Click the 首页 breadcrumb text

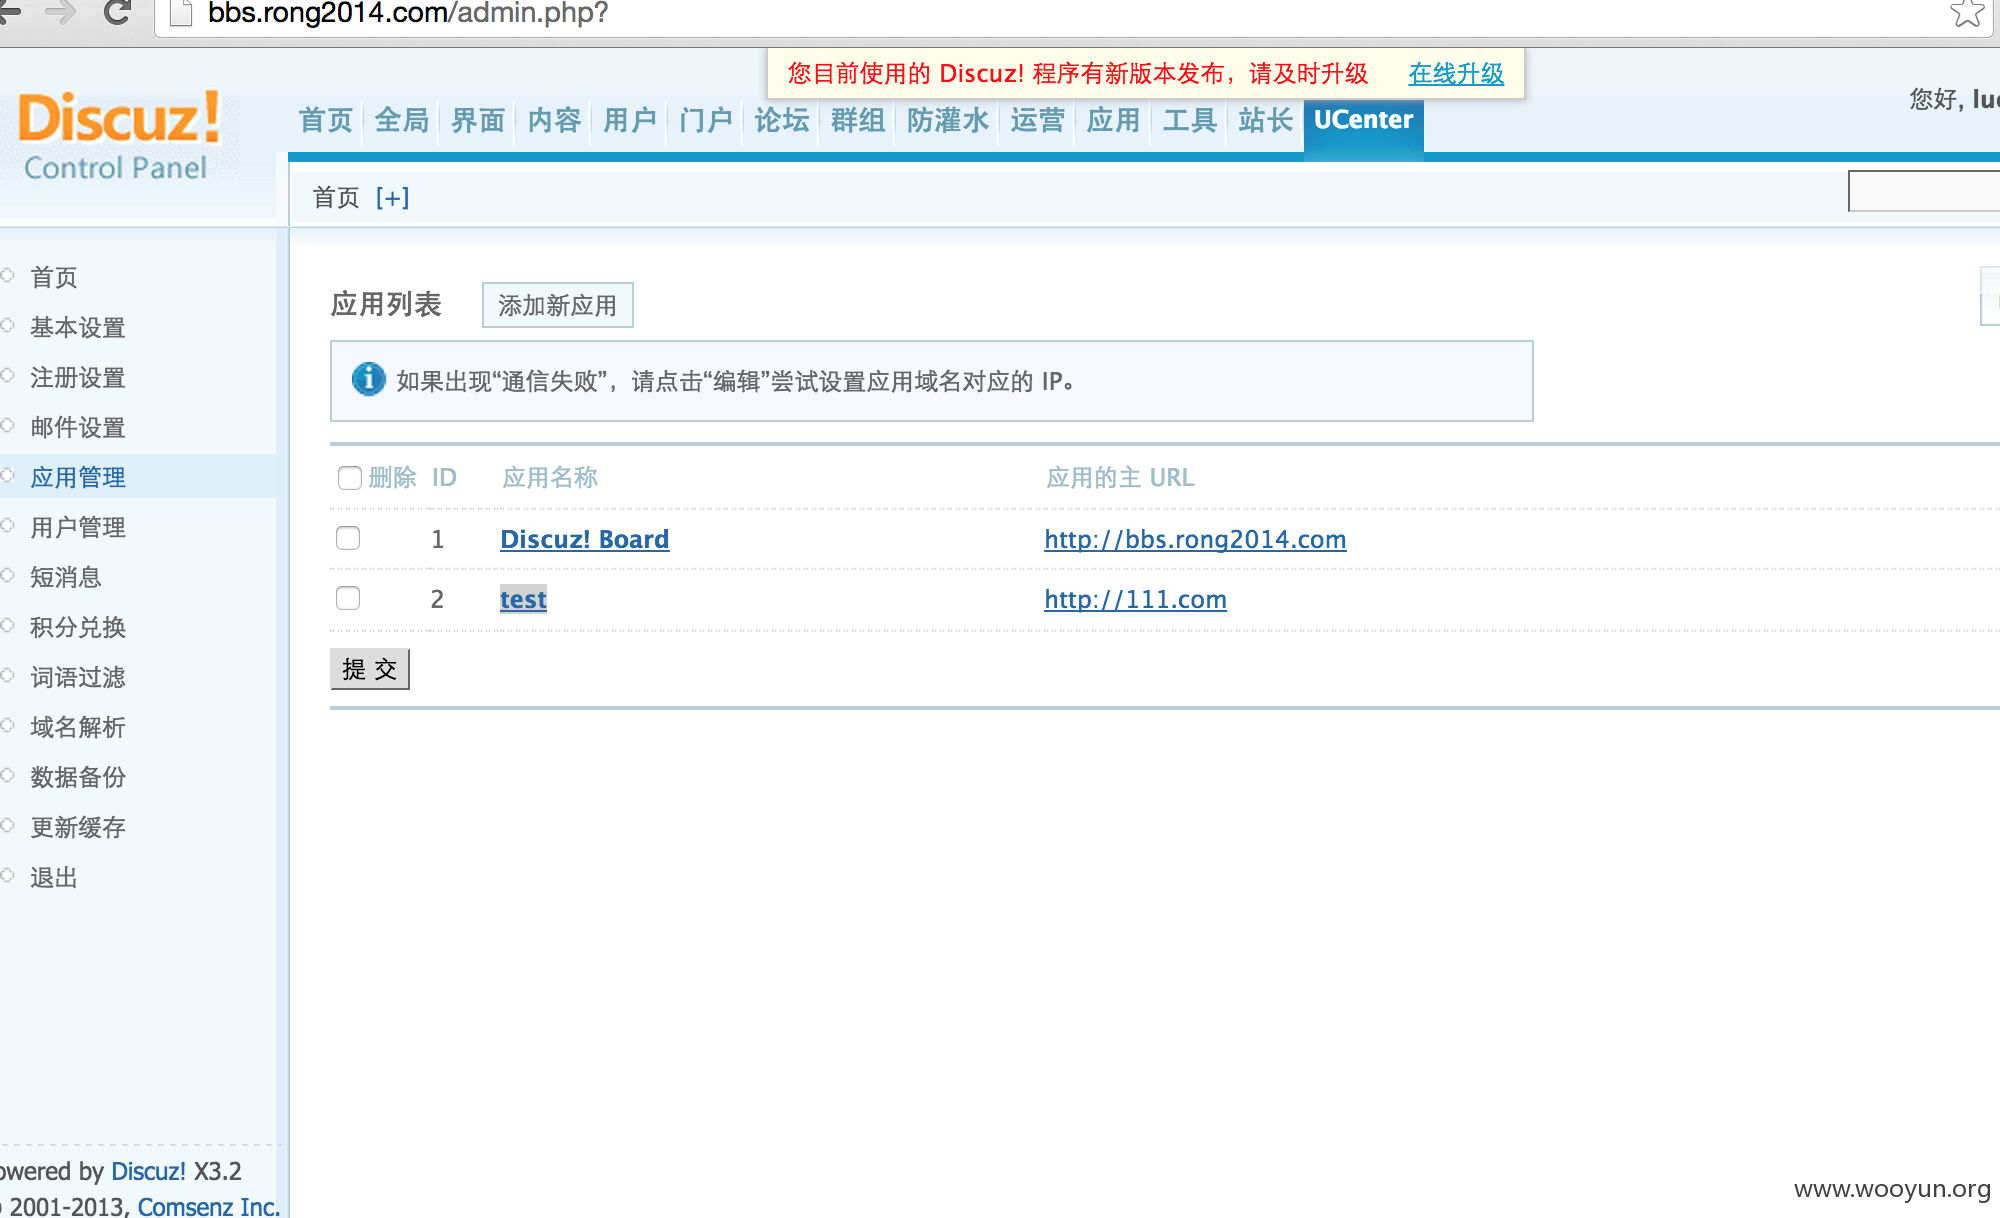click(336, 198)
